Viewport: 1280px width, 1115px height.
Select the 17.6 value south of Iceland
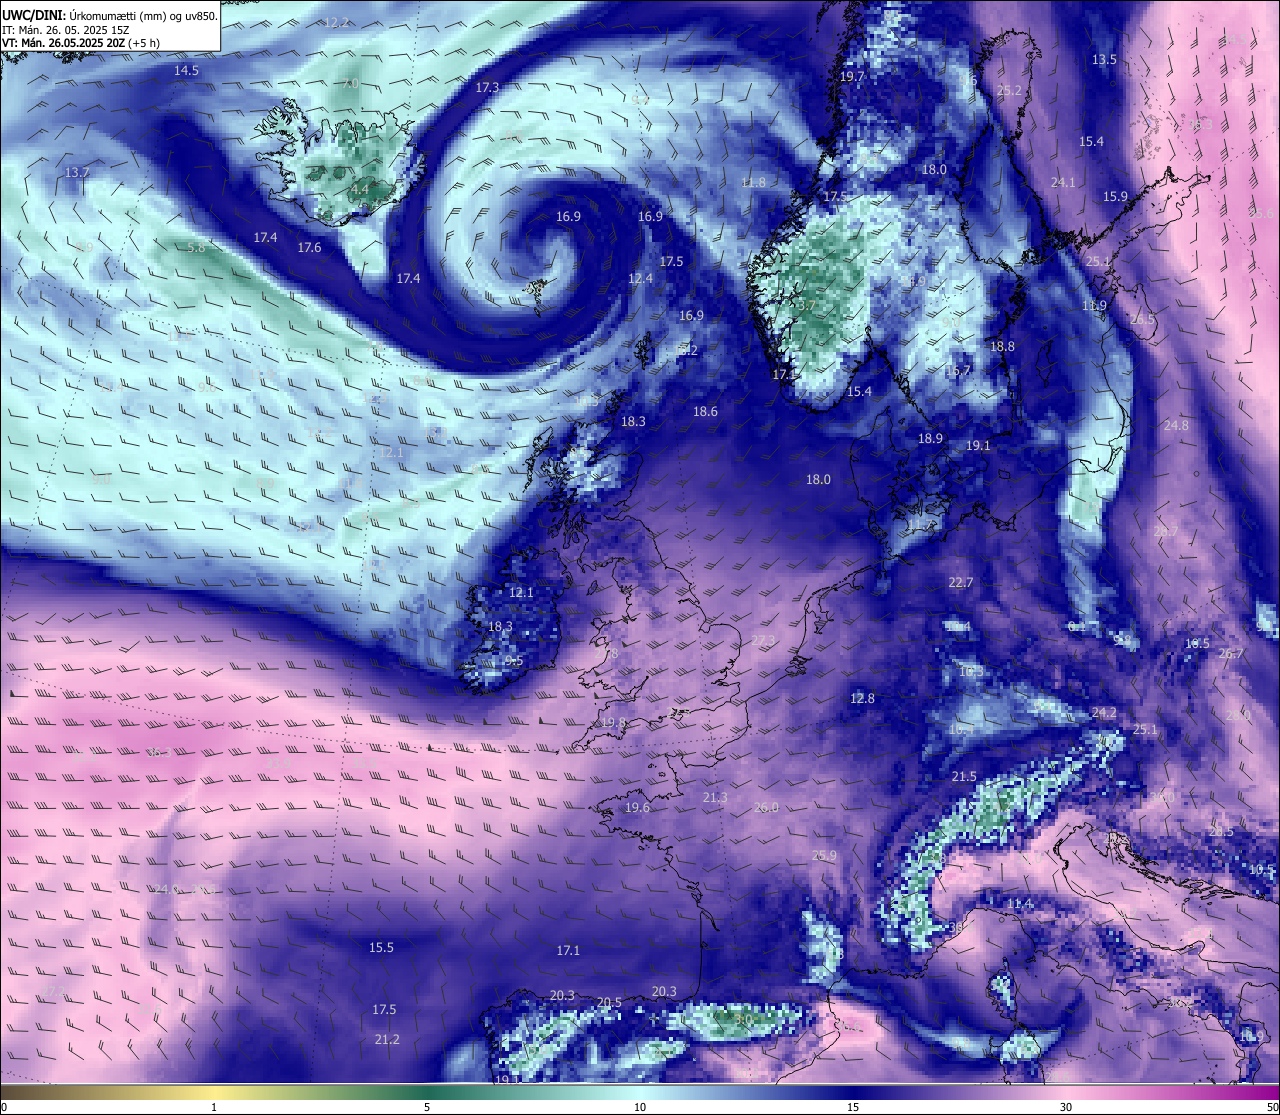(x=309, y=248)
